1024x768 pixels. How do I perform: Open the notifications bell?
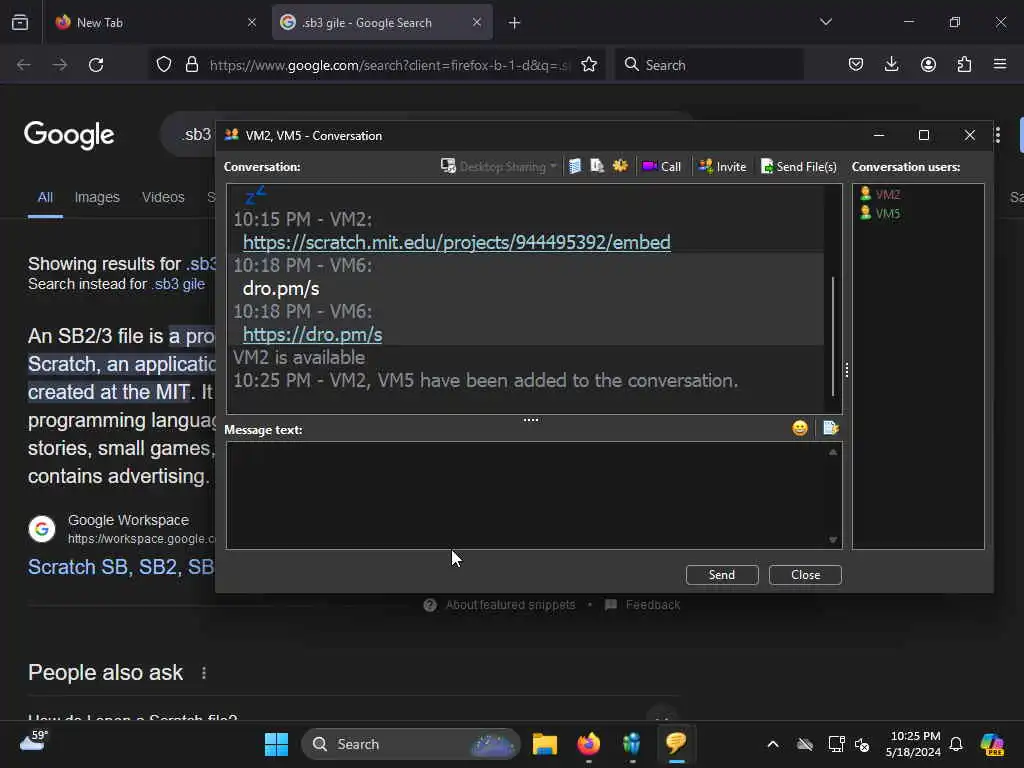pyautogui.click(x=956, y=744)
